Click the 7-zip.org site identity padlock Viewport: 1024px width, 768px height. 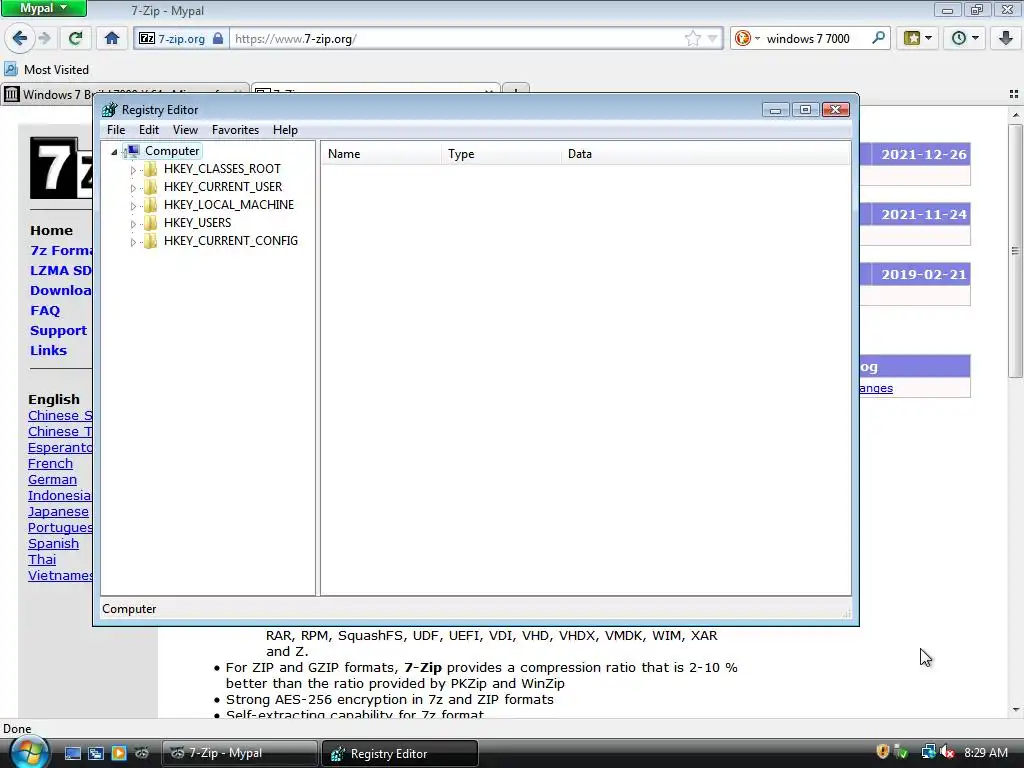pyautogui.click(x=218, y=38)
